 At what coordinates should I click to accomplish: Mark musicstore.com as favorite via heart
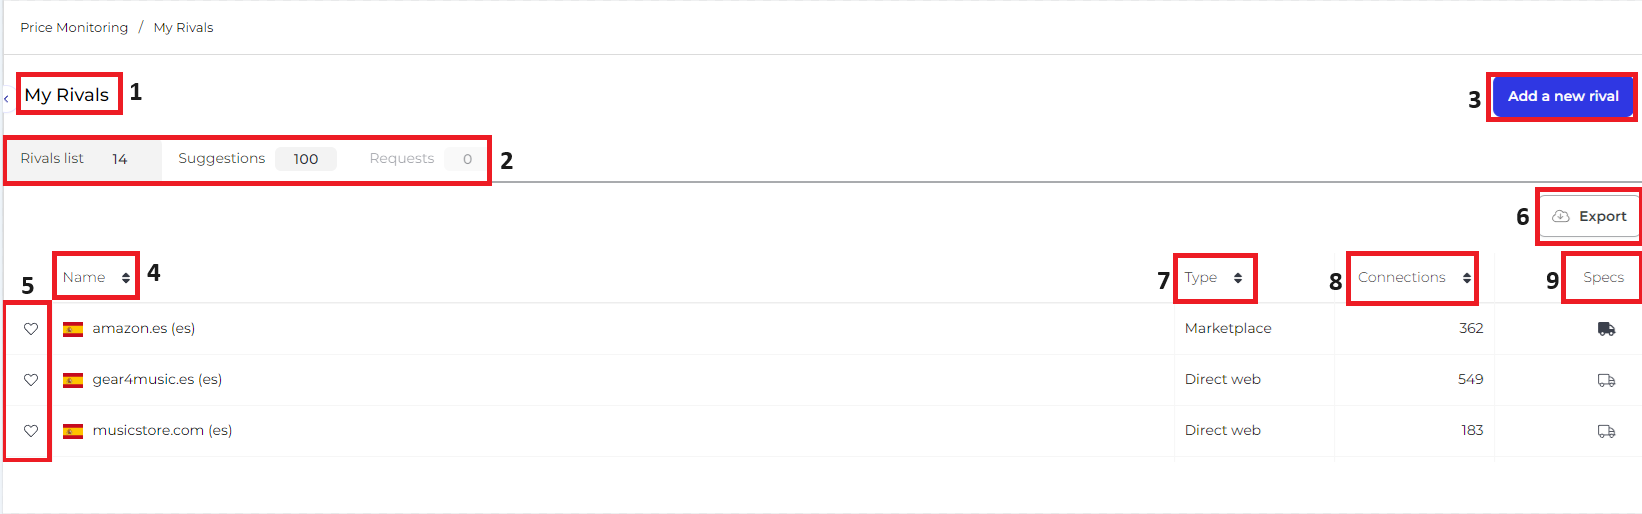[x=31, y=431]
